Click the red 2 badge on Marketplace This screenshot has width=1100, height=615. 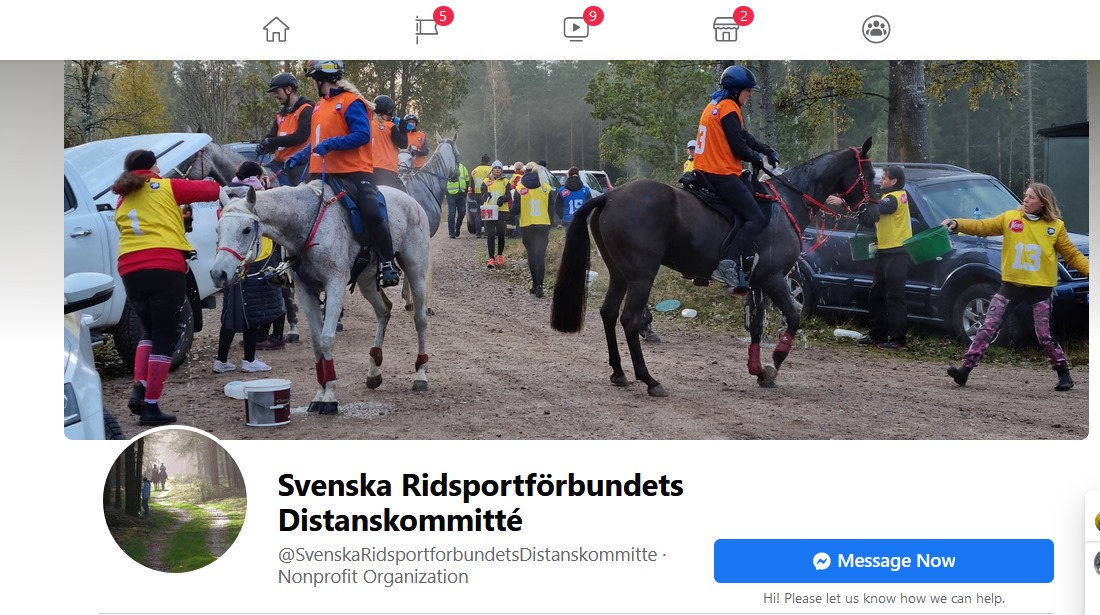point(743,16)
